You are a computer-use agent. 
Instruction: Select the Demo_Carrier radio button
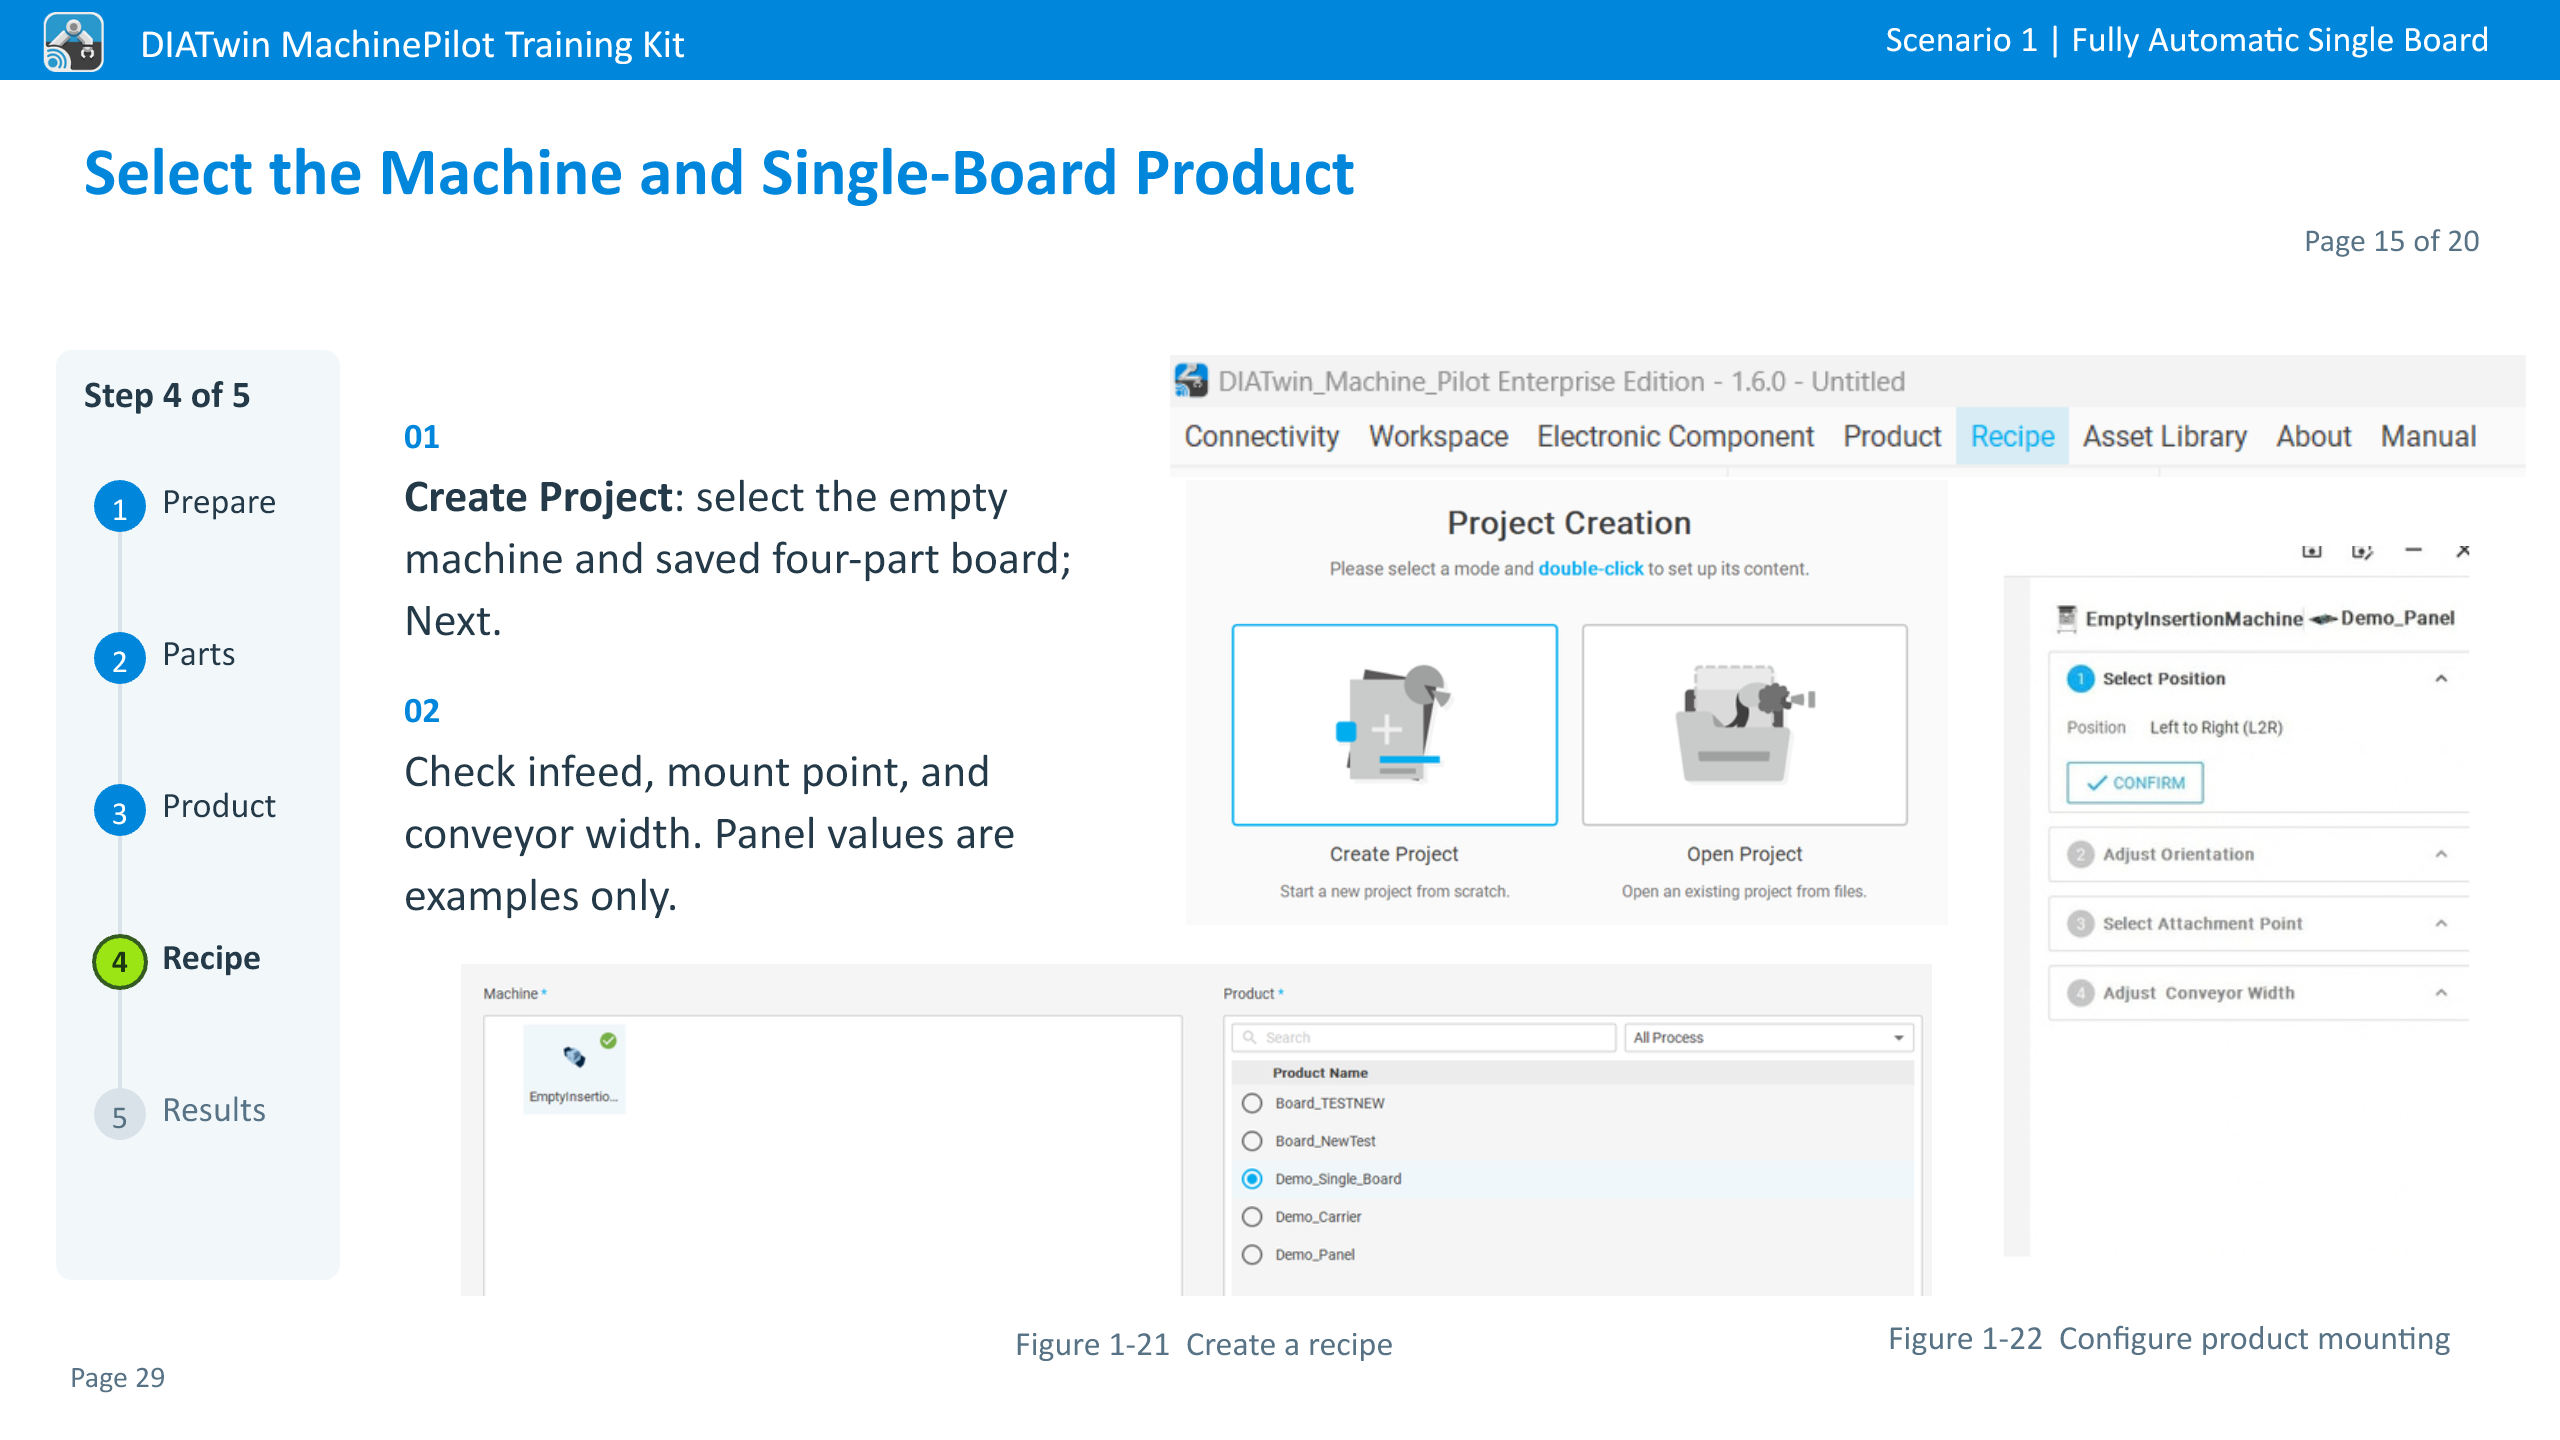coord(1252,1217)
